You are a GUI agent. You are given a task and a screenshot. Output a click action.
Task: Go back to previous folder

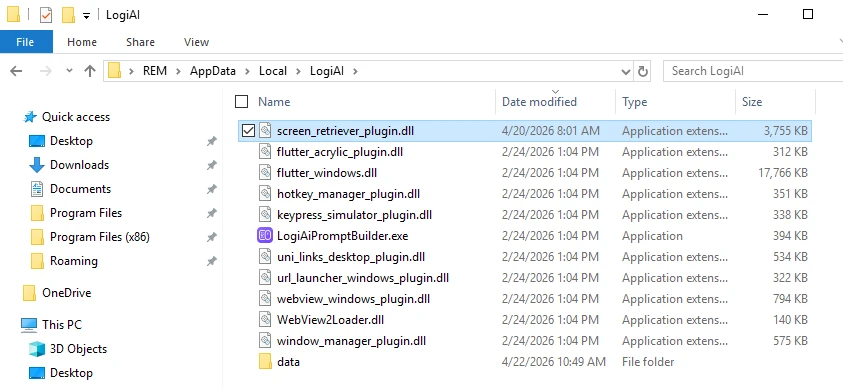click(16, 71)
